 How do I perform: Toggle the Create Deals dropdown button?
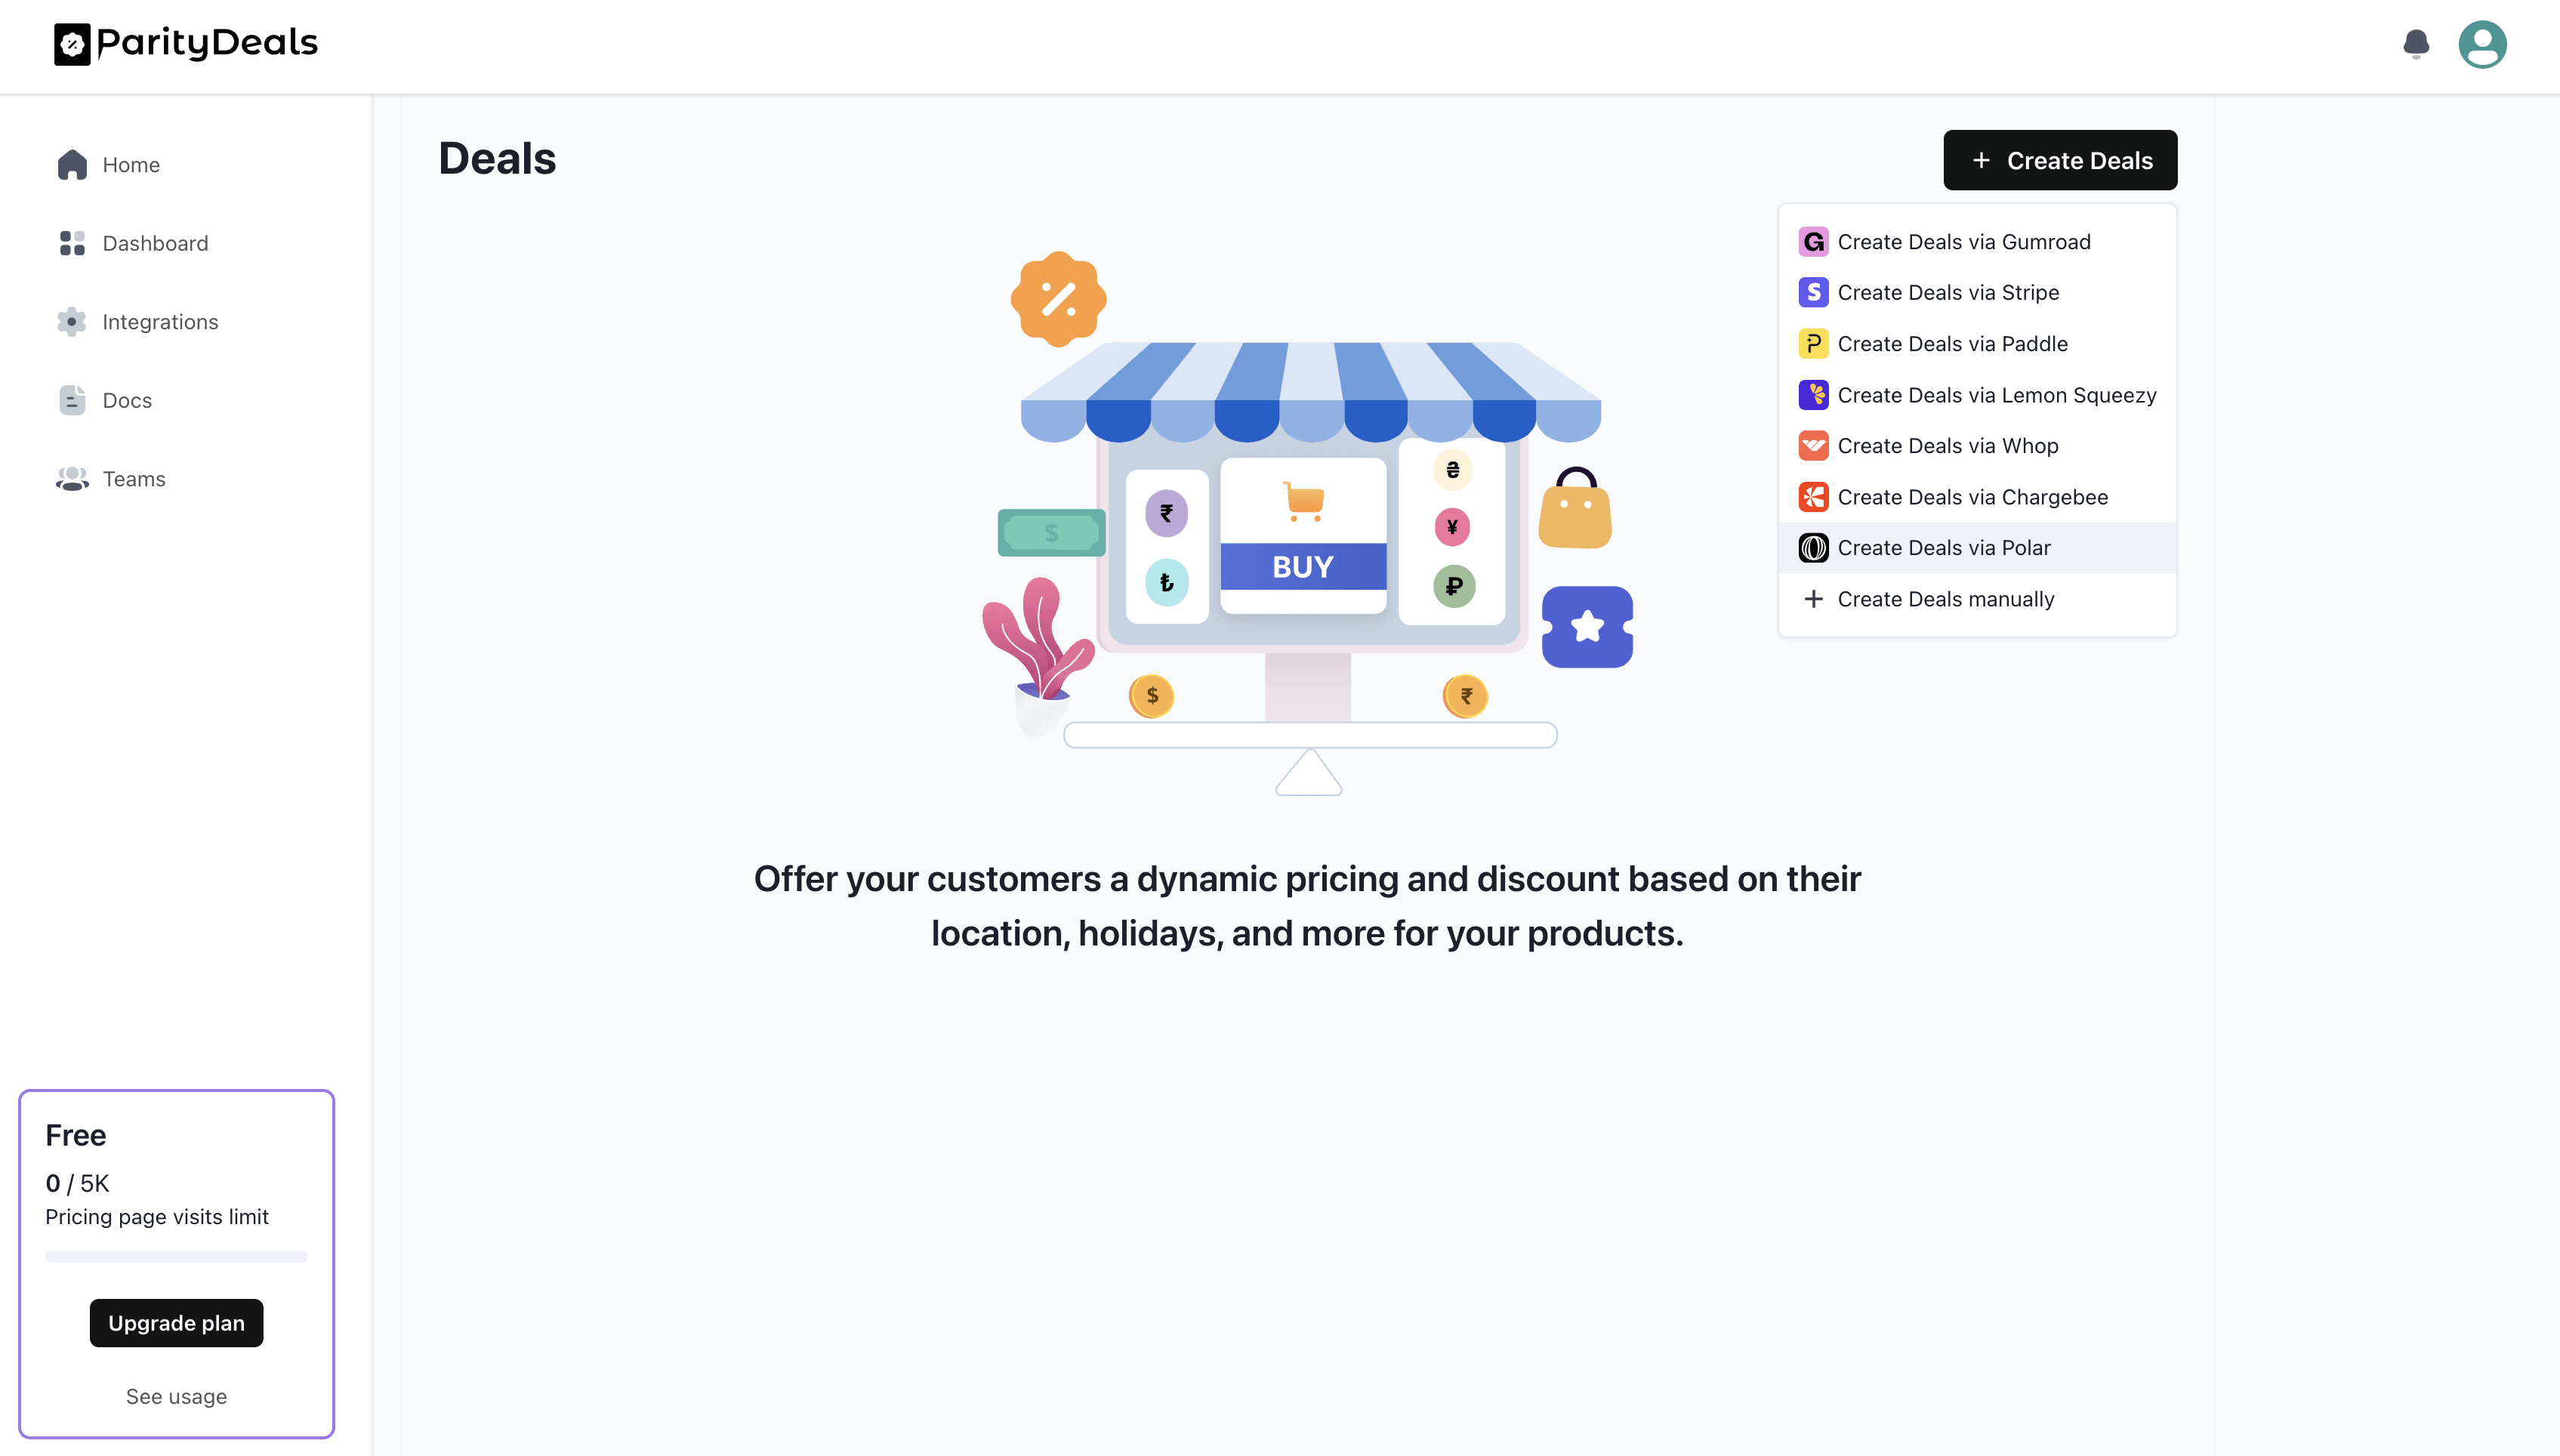[x=2060, y=160]
